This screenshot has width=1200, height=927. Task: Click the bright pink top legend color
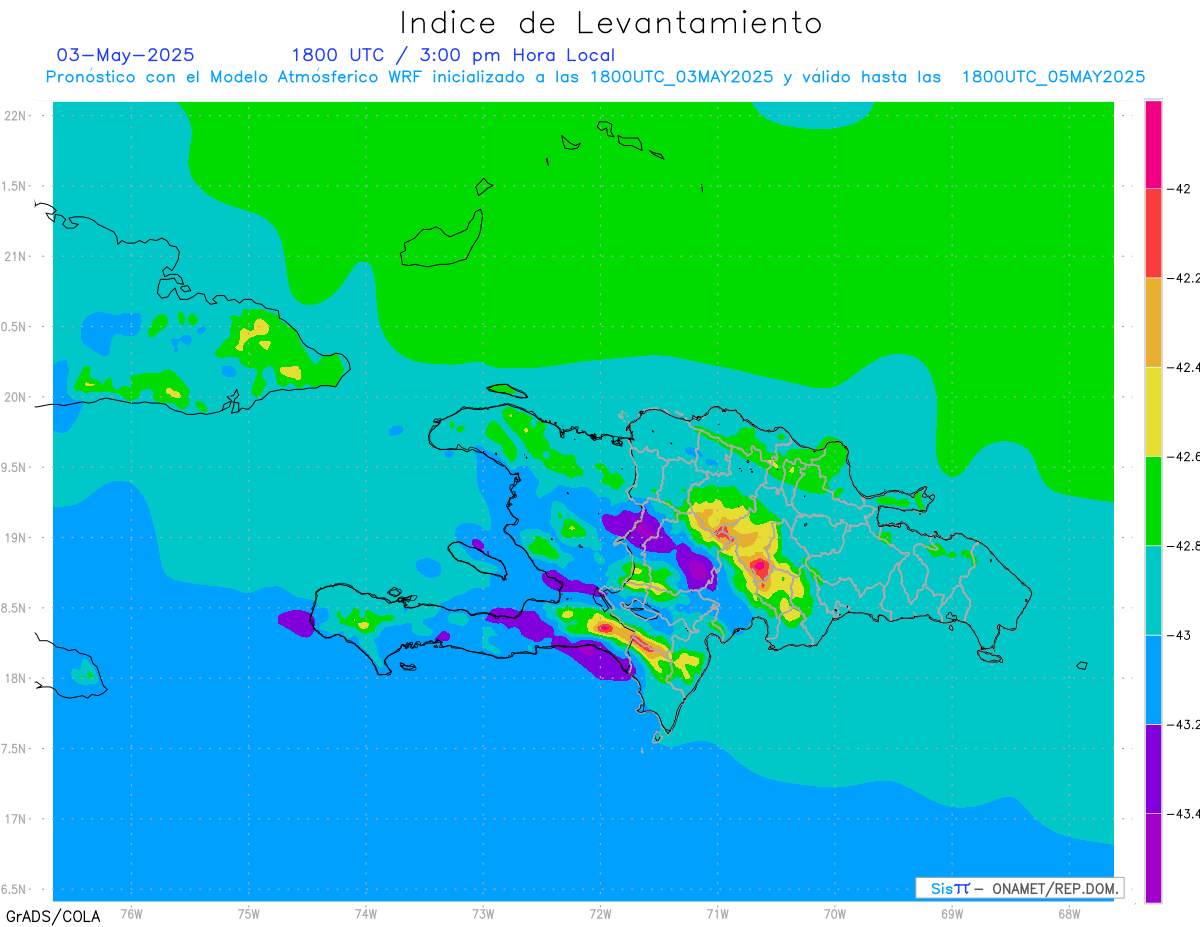click(x=1153, y=144)
